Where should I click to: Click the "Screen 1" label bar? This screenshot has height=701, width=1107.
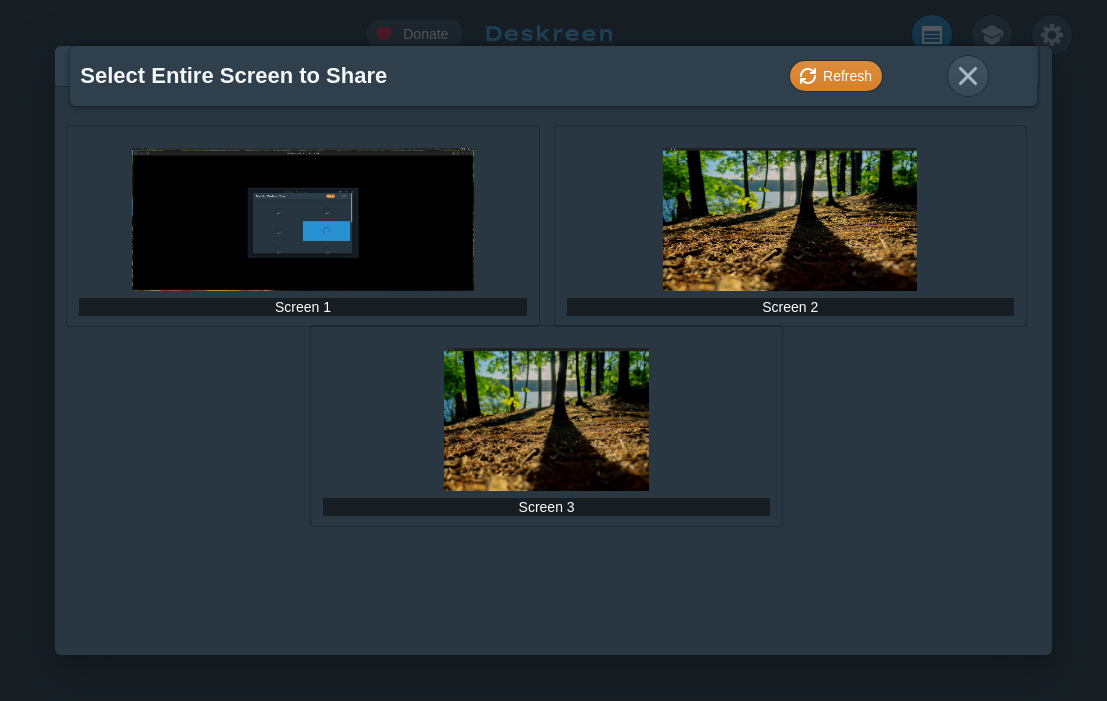(302, 307)
